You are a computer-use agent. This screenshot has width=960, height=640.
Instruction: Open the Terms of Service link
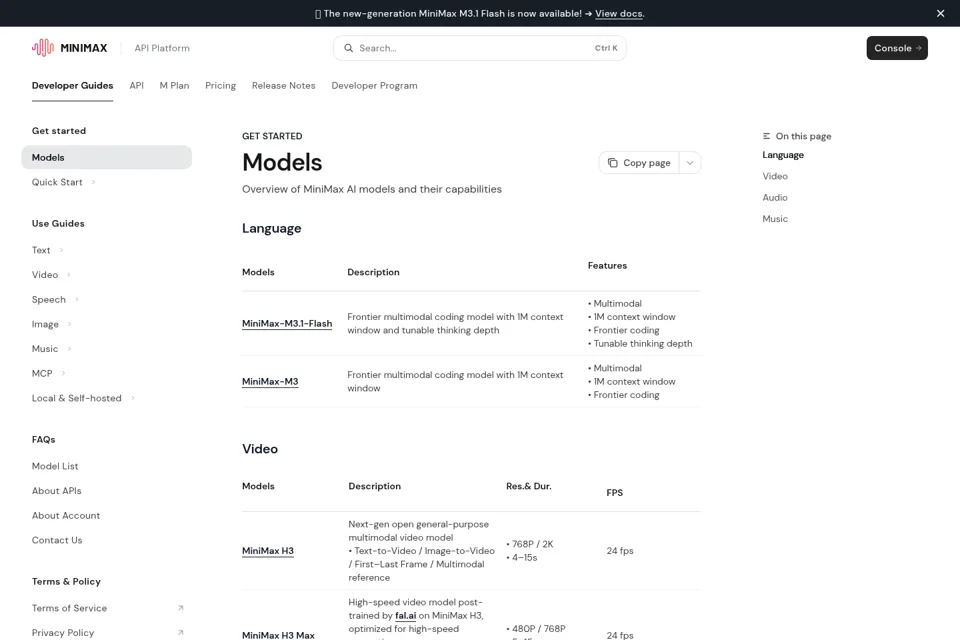(x=69, y=608)
